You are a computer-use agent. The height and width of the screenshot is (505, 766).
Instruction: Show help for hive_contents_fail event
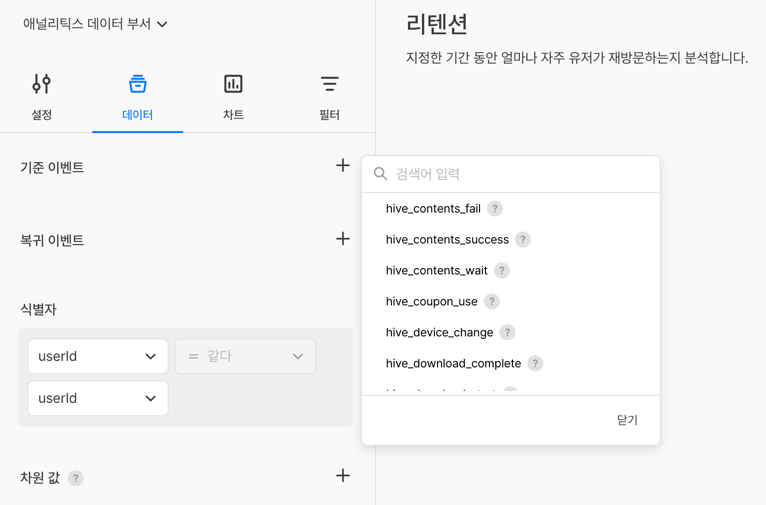pyautogui.click(x=495, y=209)
